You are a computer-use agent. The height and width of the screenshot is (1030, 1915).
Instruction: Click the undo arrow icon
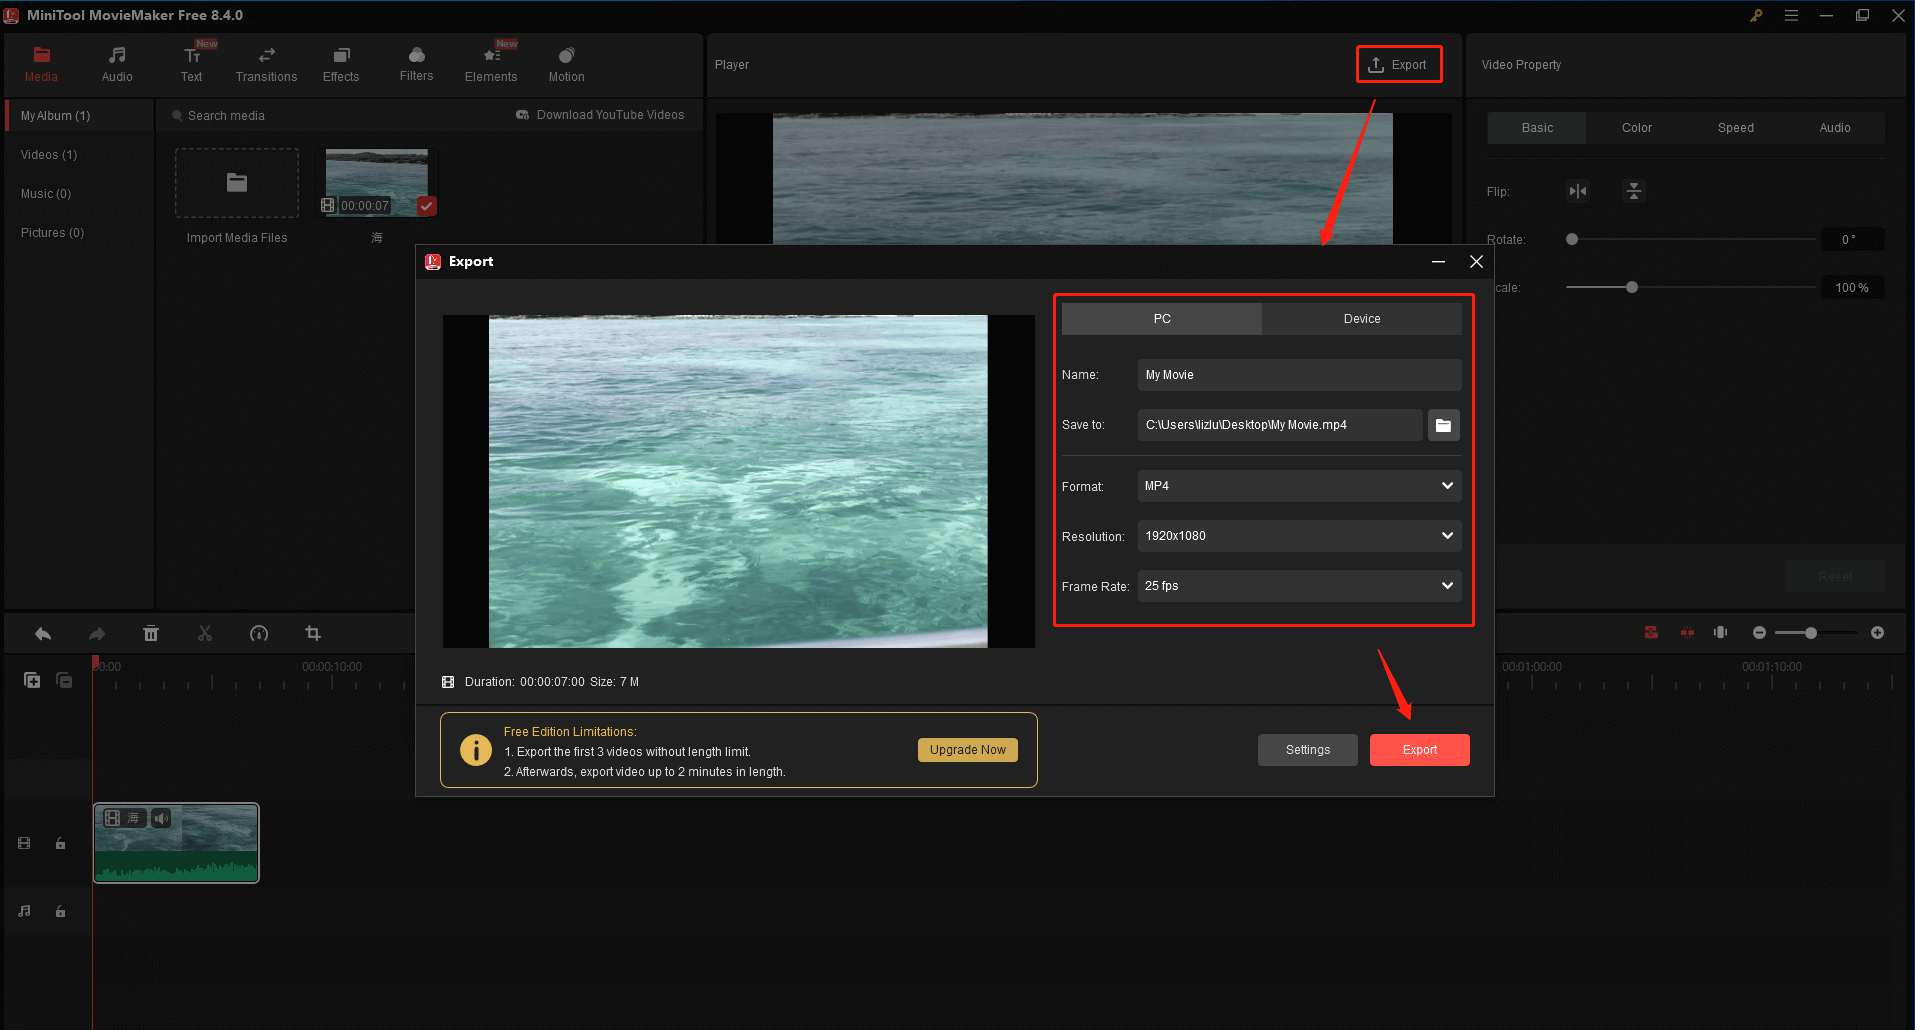click(x=43, y=633)
